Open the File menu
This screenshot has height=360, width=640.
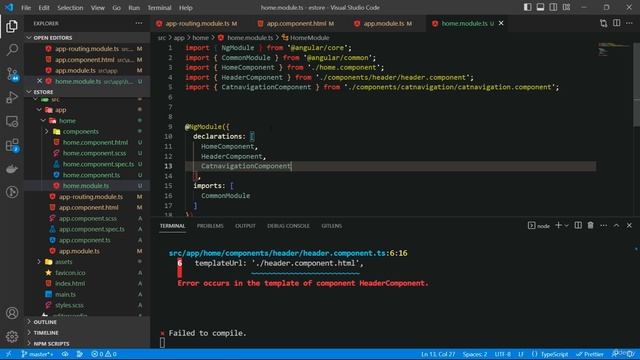tap(26, 7)
